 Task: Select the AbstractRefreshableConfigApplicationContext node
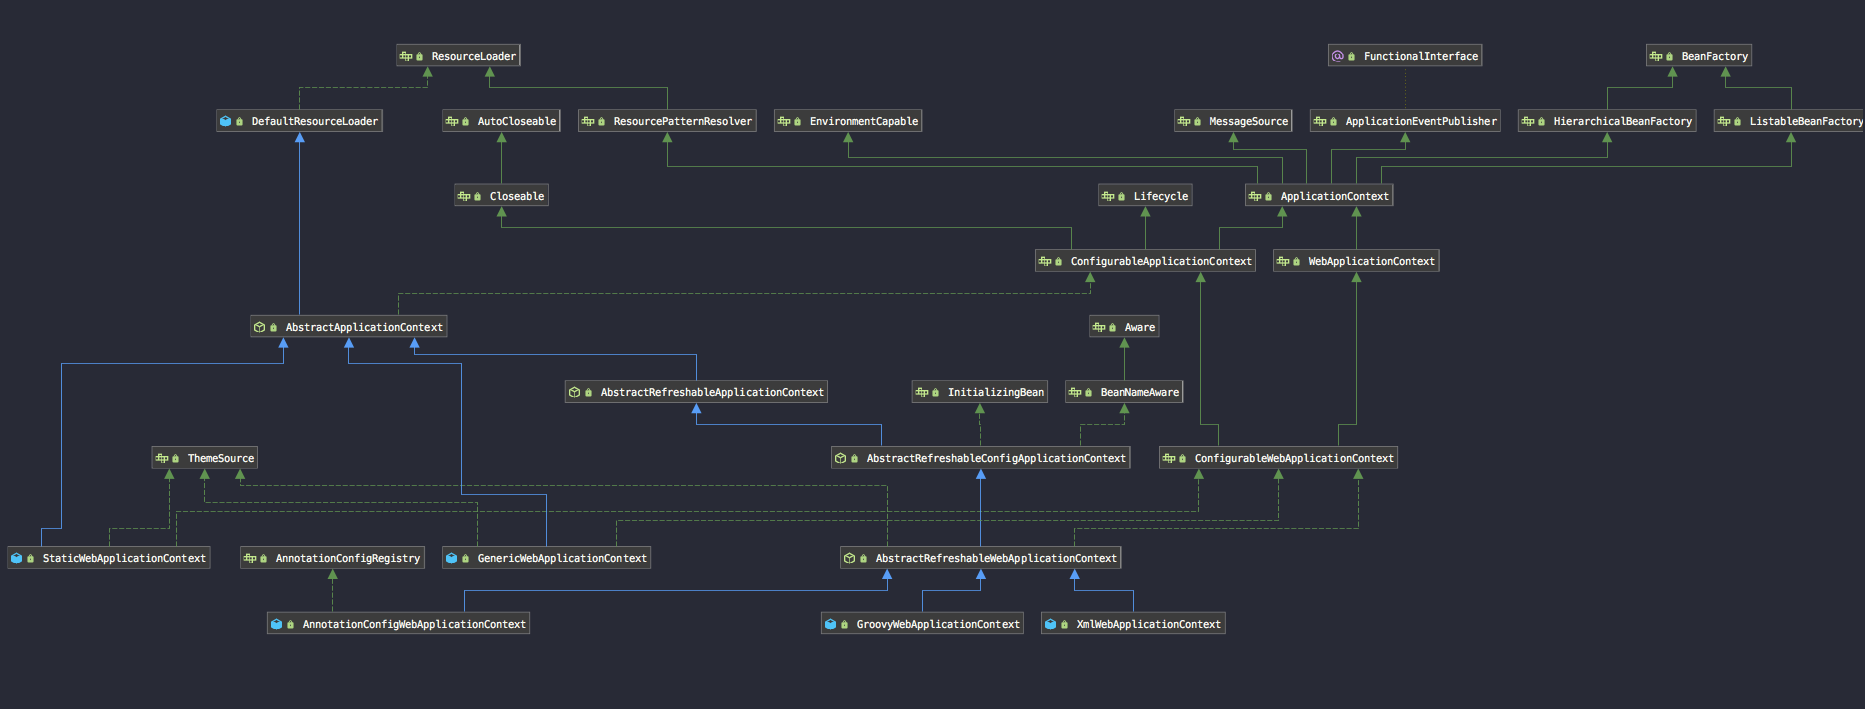981,458
